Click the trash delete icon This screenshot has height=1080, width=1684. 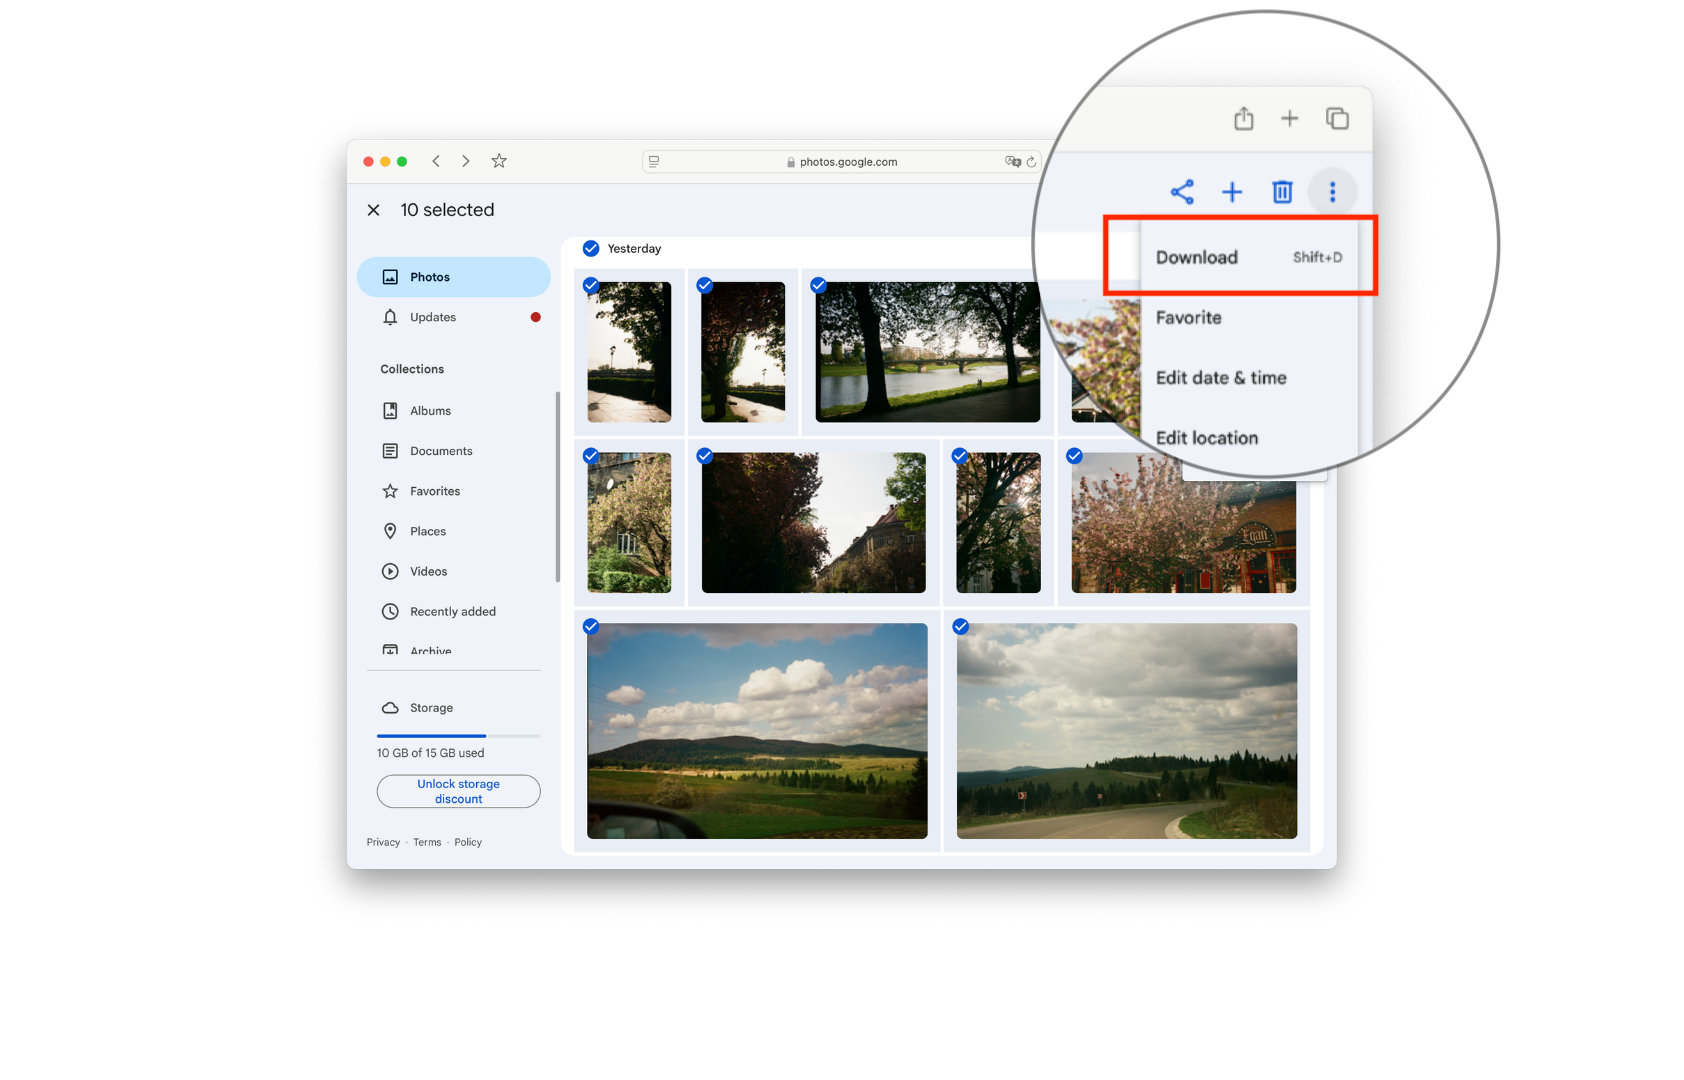[1282, 192]
